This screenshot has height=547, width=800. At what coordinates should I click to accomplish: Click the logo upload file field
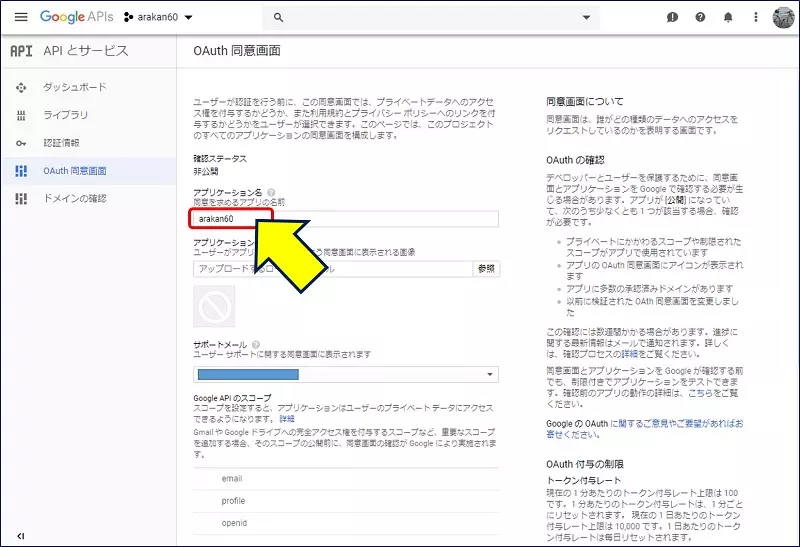click(333, 269)
